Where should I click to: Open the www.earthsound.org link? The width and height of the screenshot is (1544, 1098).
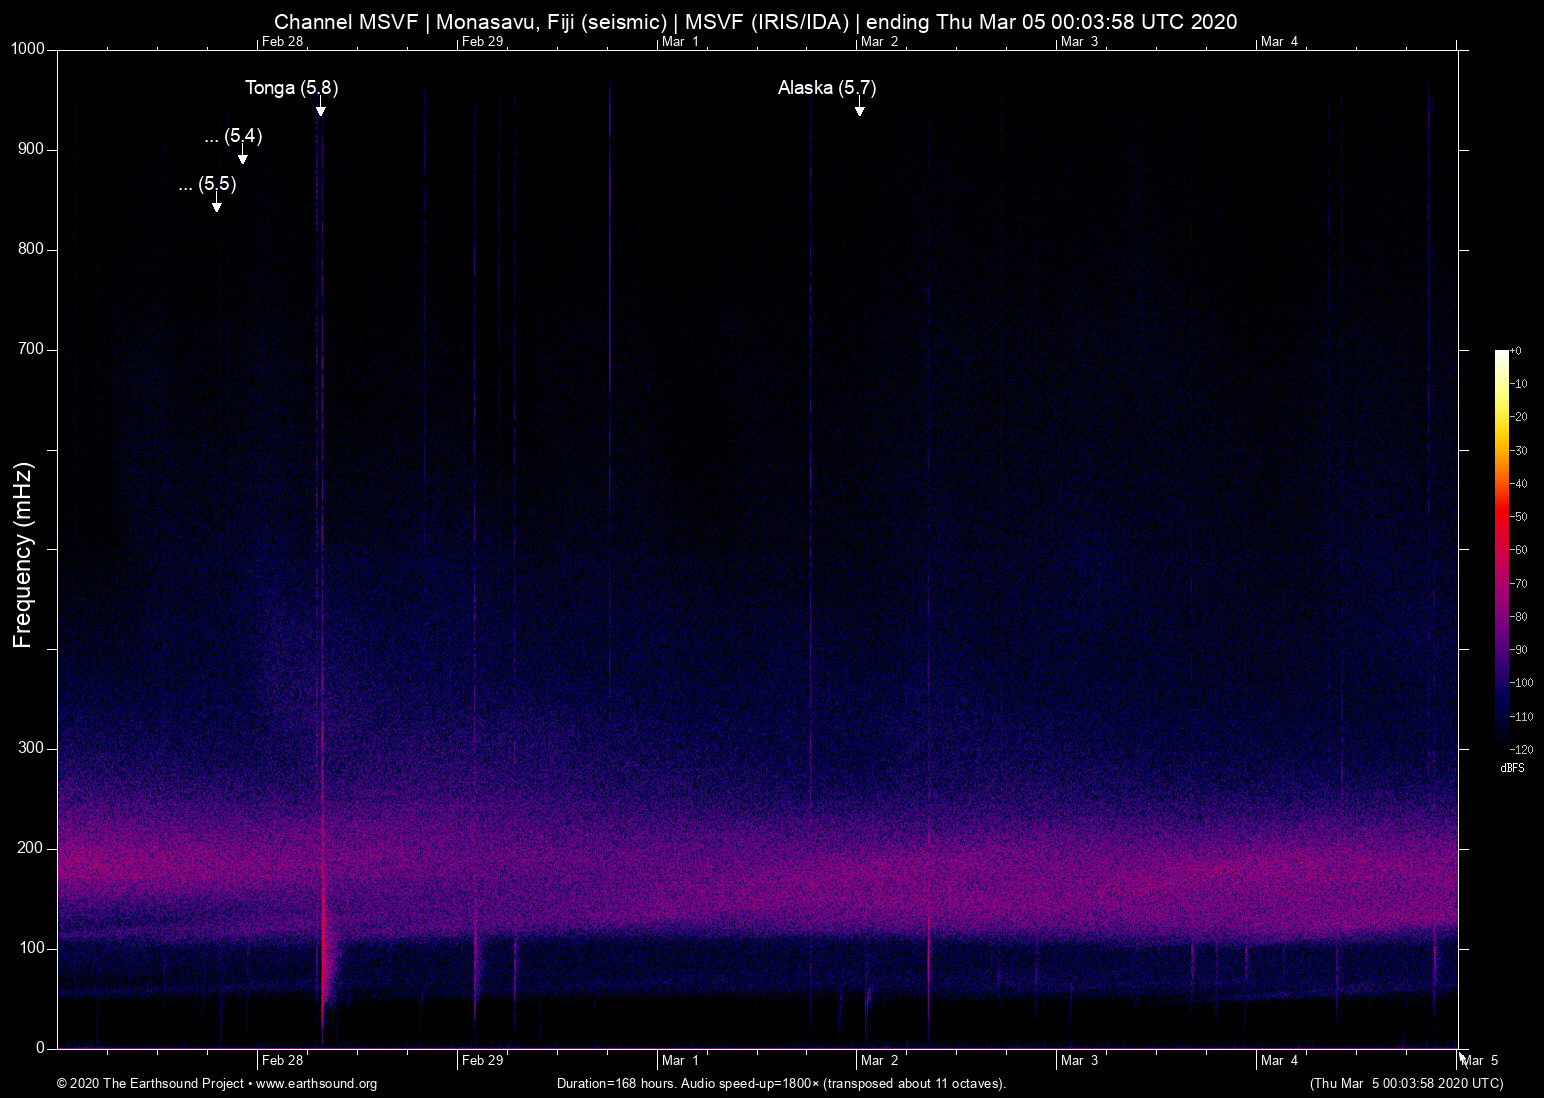click(316, 1084)
